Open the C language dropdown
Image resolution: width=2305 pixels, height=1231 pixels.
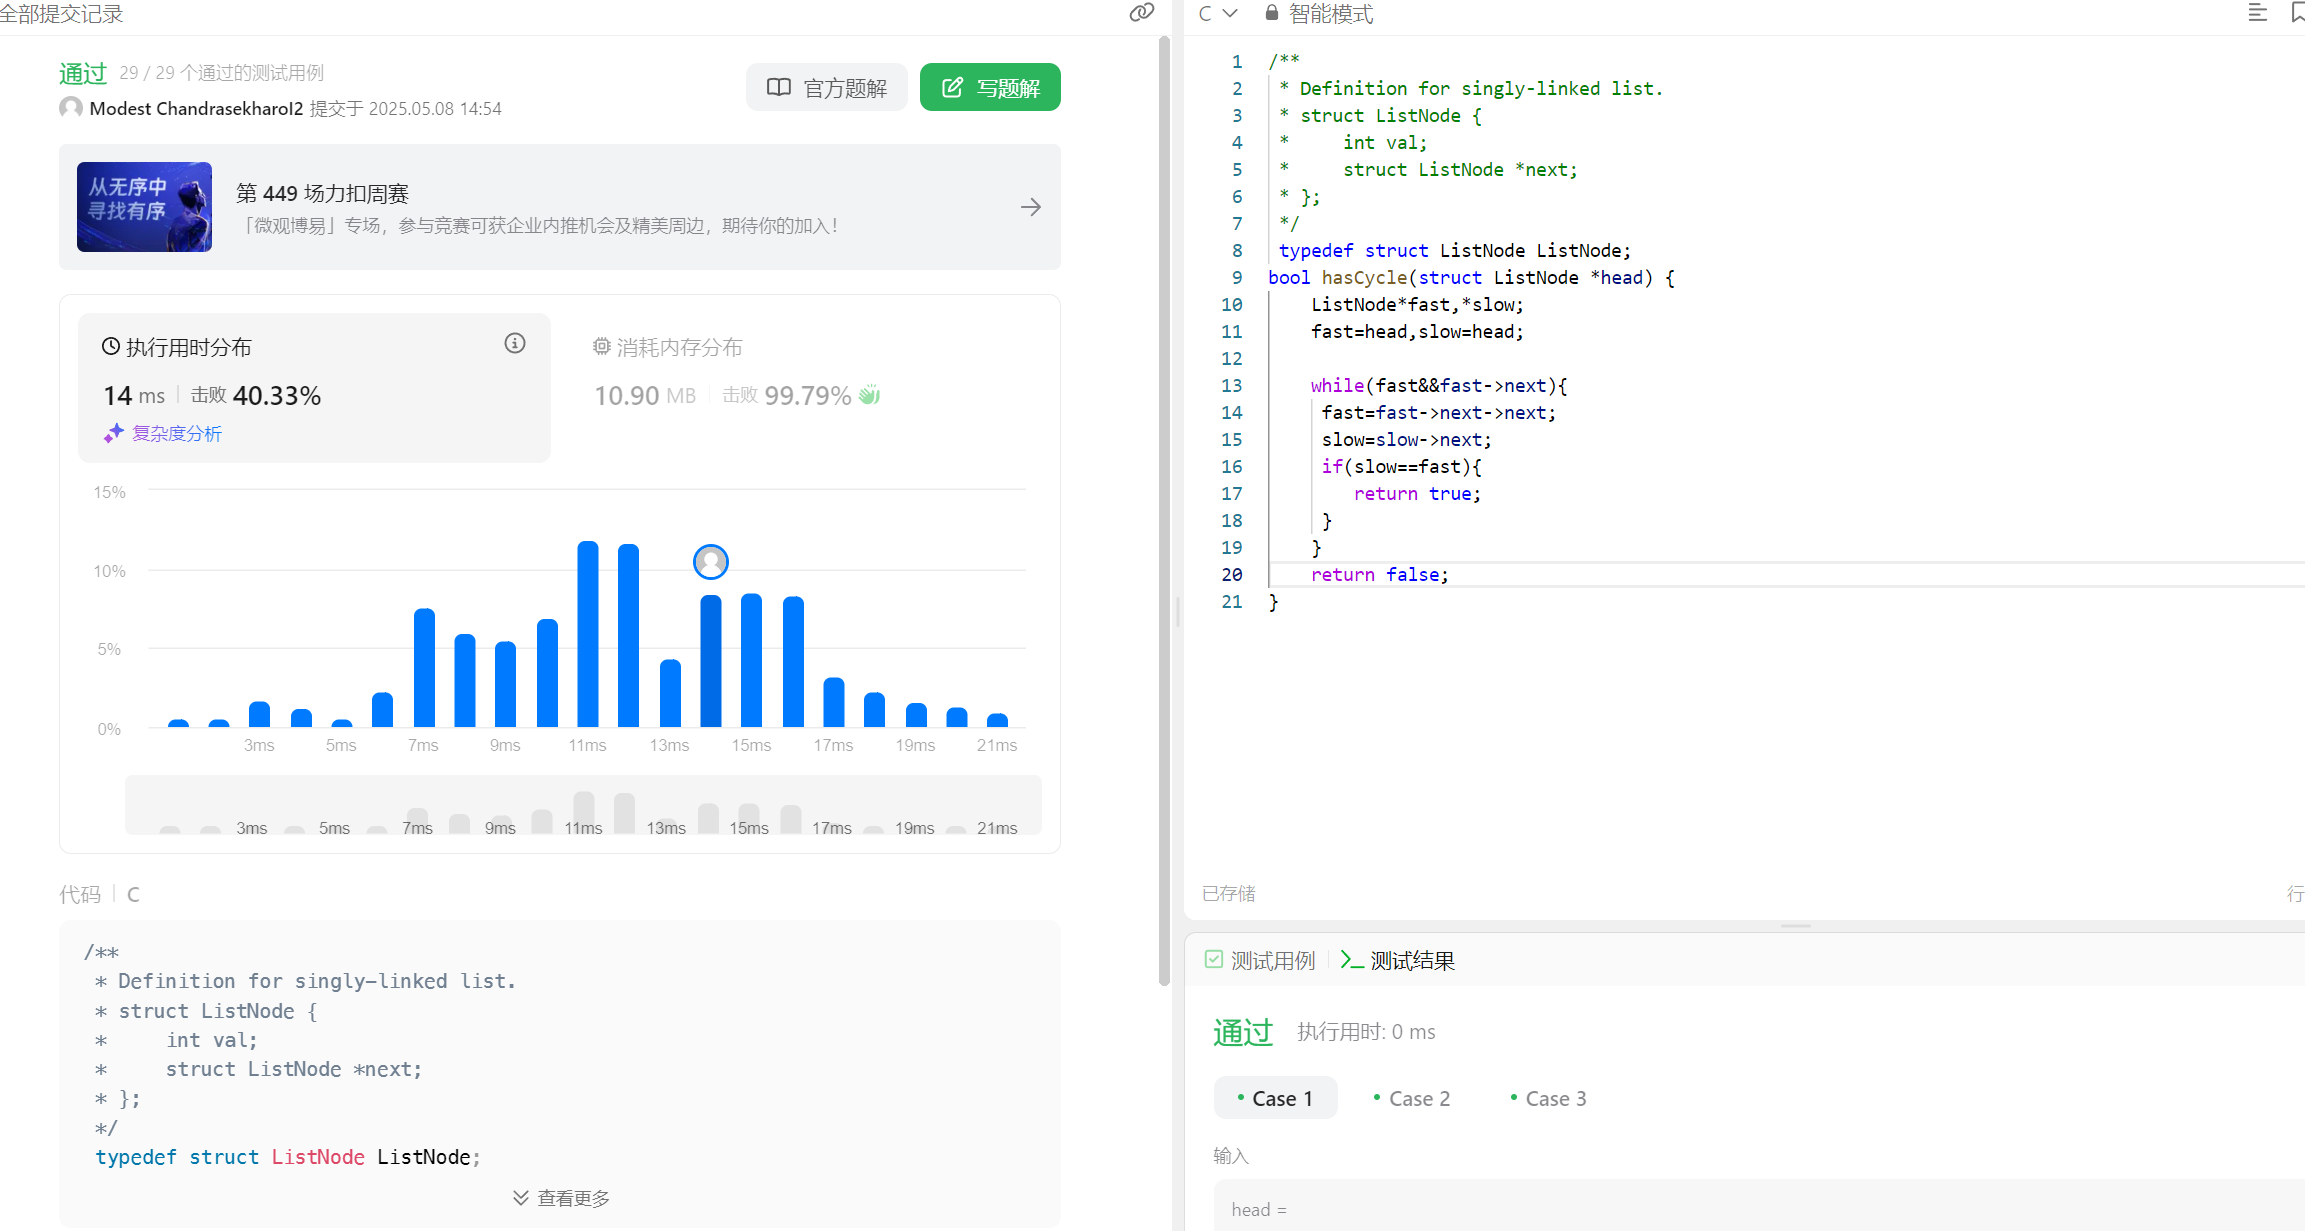(1218, 13)
